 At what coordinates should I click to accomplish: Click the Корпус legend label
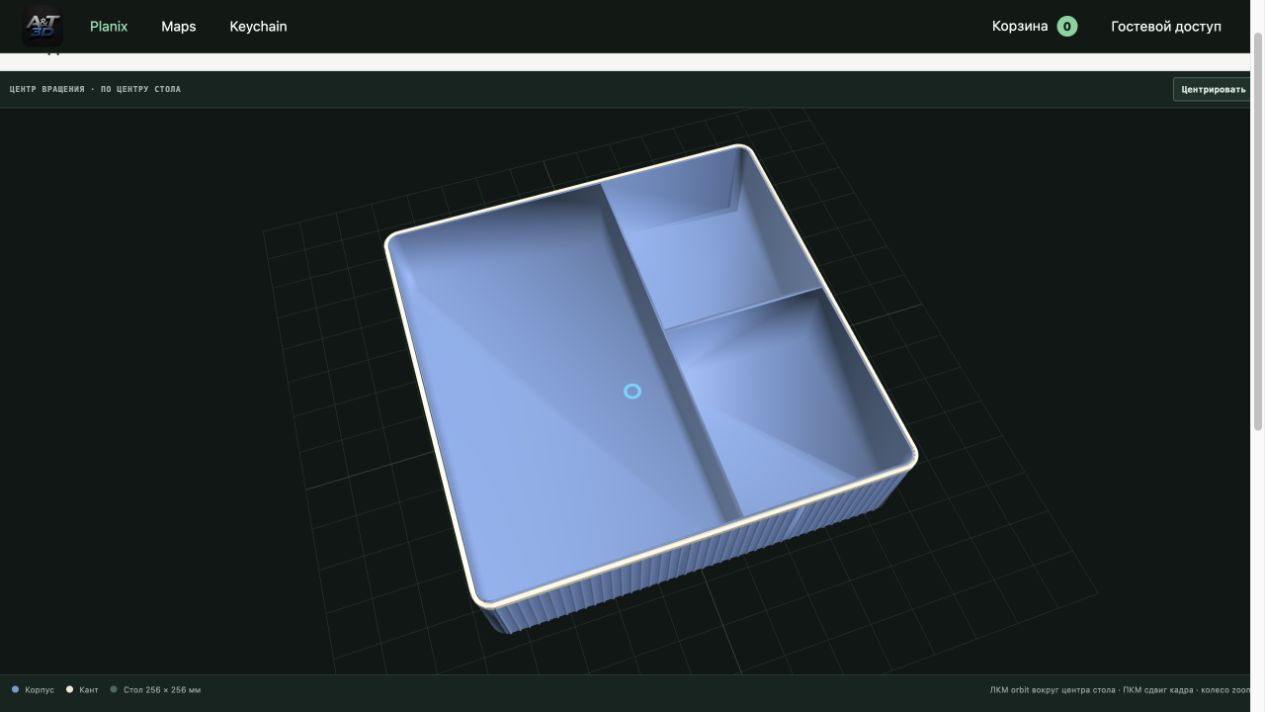pos(39,690)
